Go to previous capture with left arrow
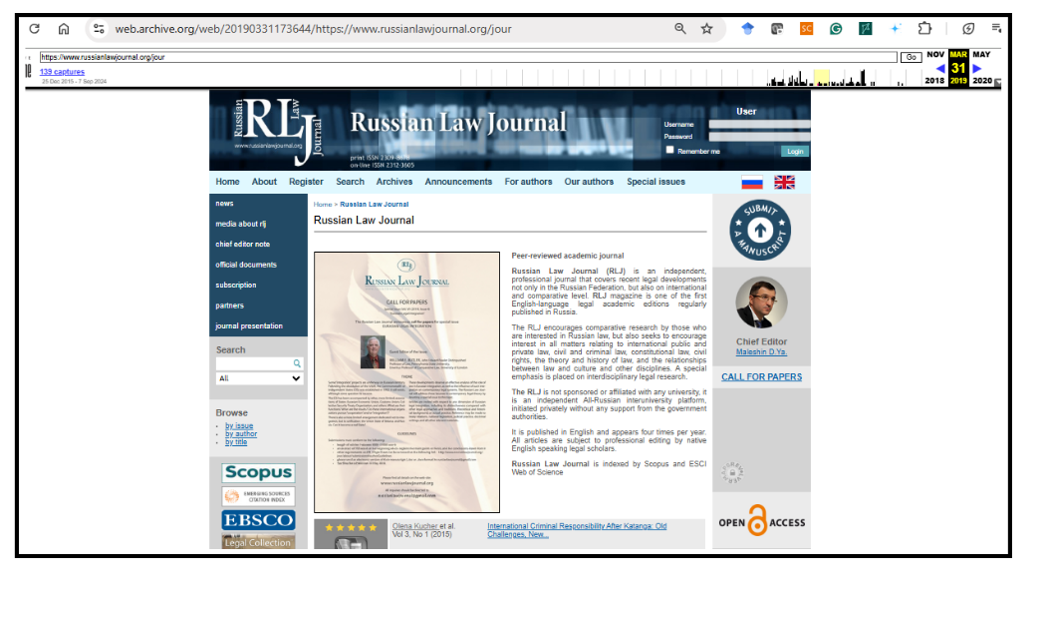1051x617 pixels. (940, 68)
